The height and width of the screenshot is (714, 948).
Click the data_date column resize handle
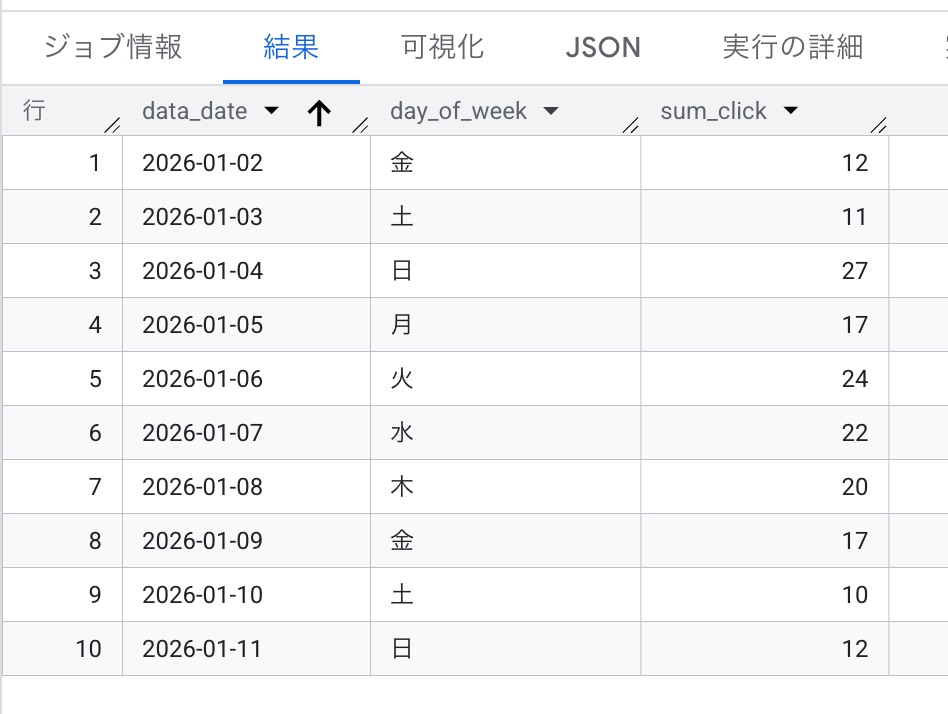(x=360, y=125)
